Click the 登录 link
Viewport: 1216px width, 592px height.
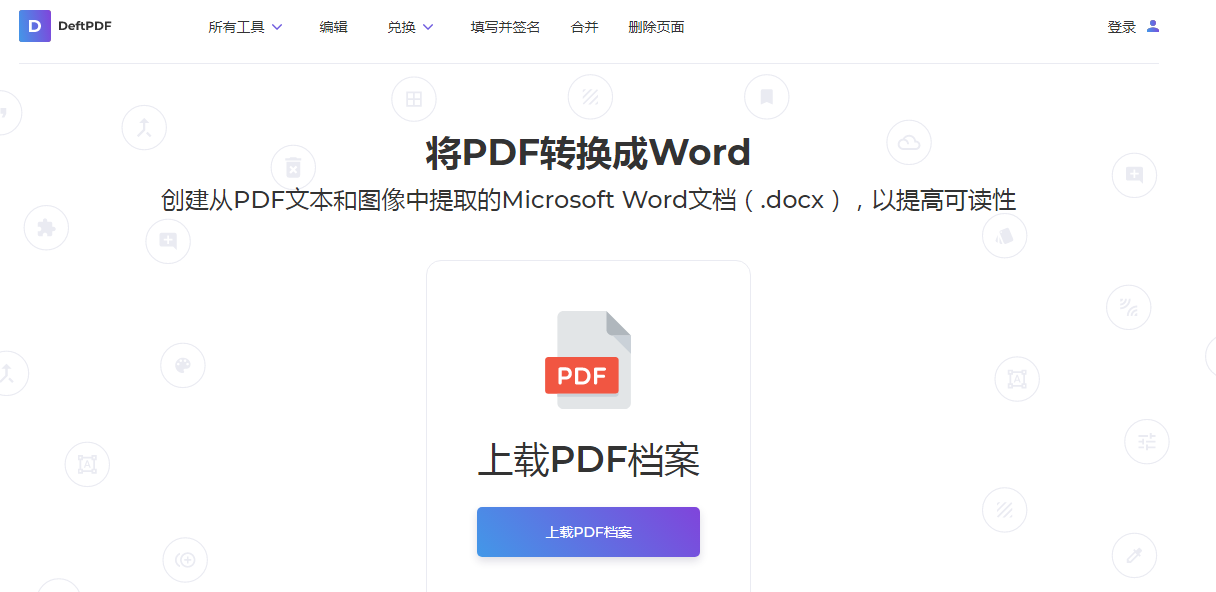coord(1121,27)
